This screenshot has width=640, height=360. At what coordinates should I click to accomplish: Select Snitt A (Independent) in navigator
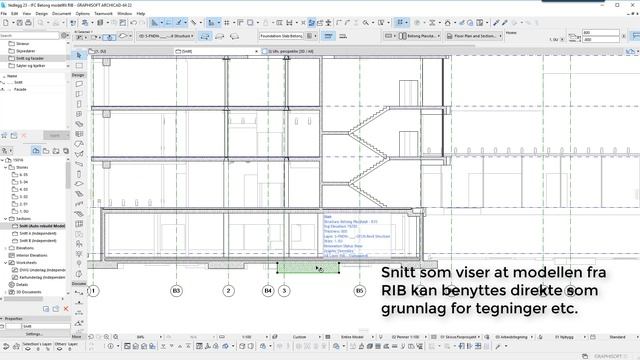coord(38,233)
